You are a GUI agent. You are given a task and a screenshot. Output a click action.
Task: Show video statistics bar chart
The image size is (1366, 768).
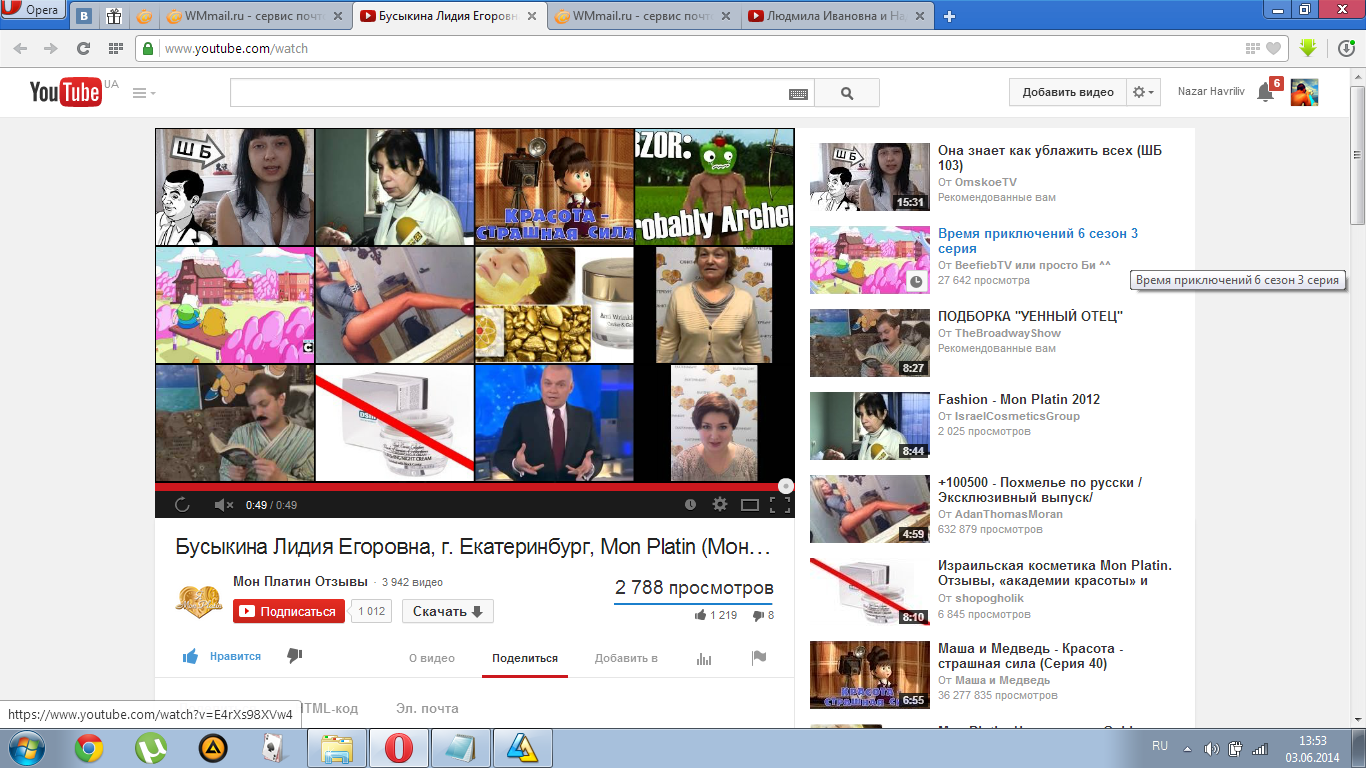click(x=704, y=658)
